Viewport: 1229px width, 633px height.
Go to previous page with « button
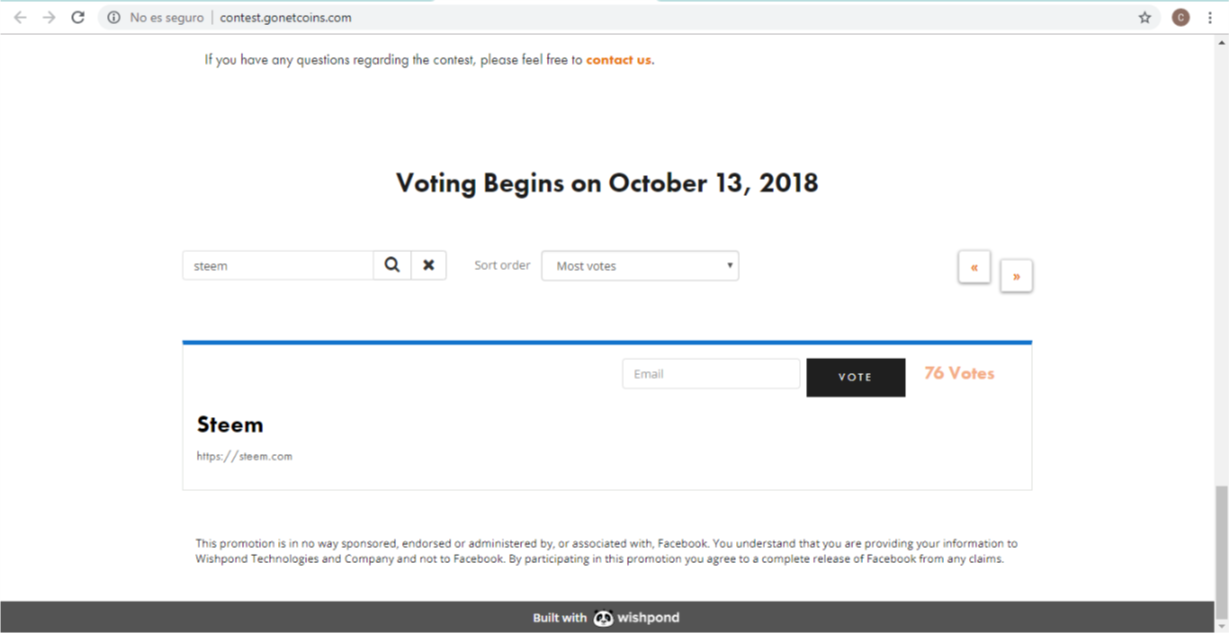click(974, 267)
